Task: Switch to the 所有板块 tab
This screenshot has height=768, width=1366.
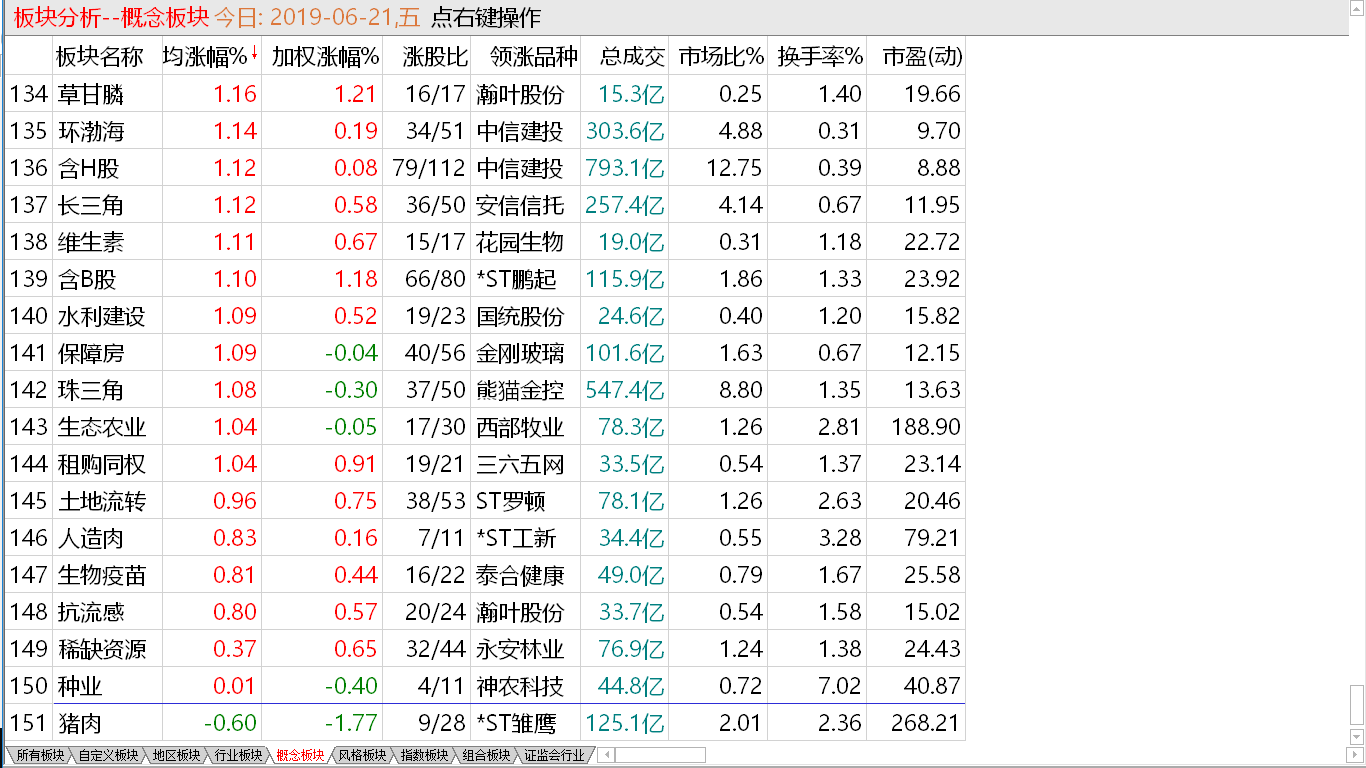Action: [x=40, y=755]
